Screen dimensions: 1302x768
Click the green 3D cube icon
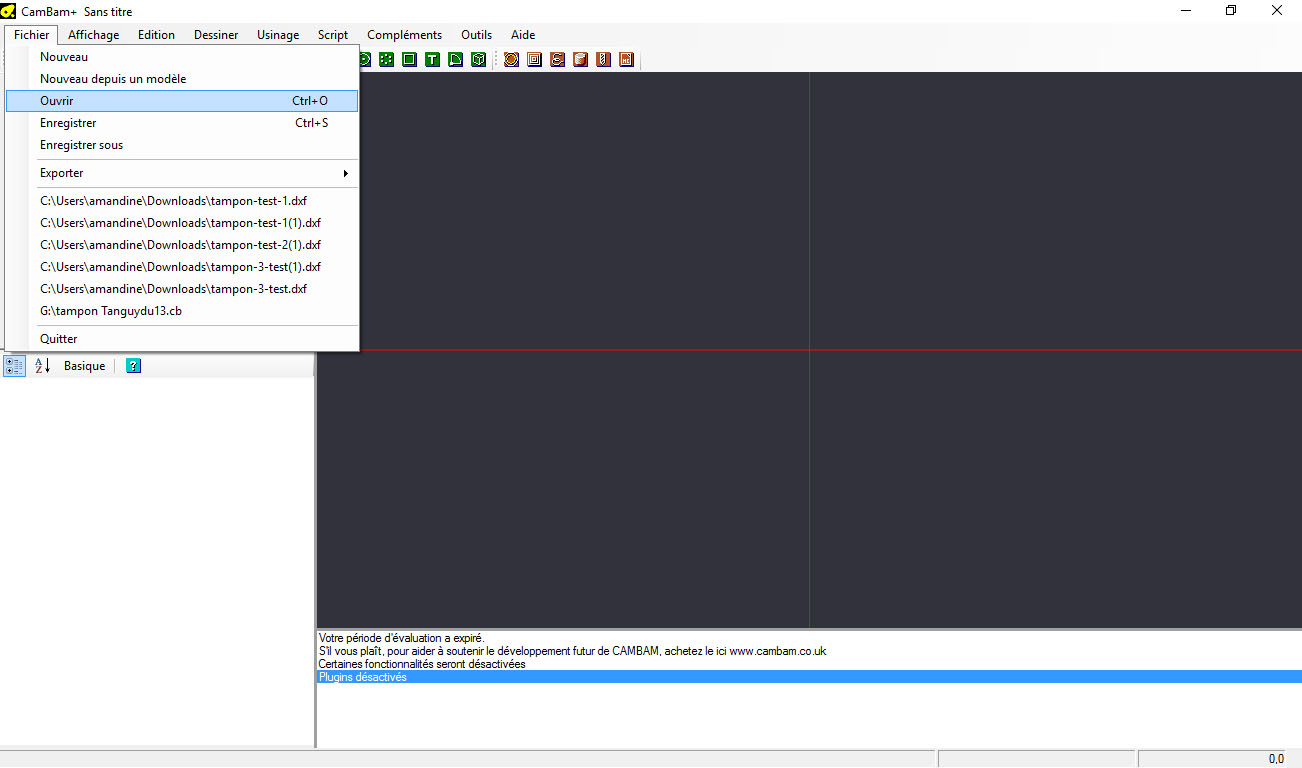click(x=479, y=60)
